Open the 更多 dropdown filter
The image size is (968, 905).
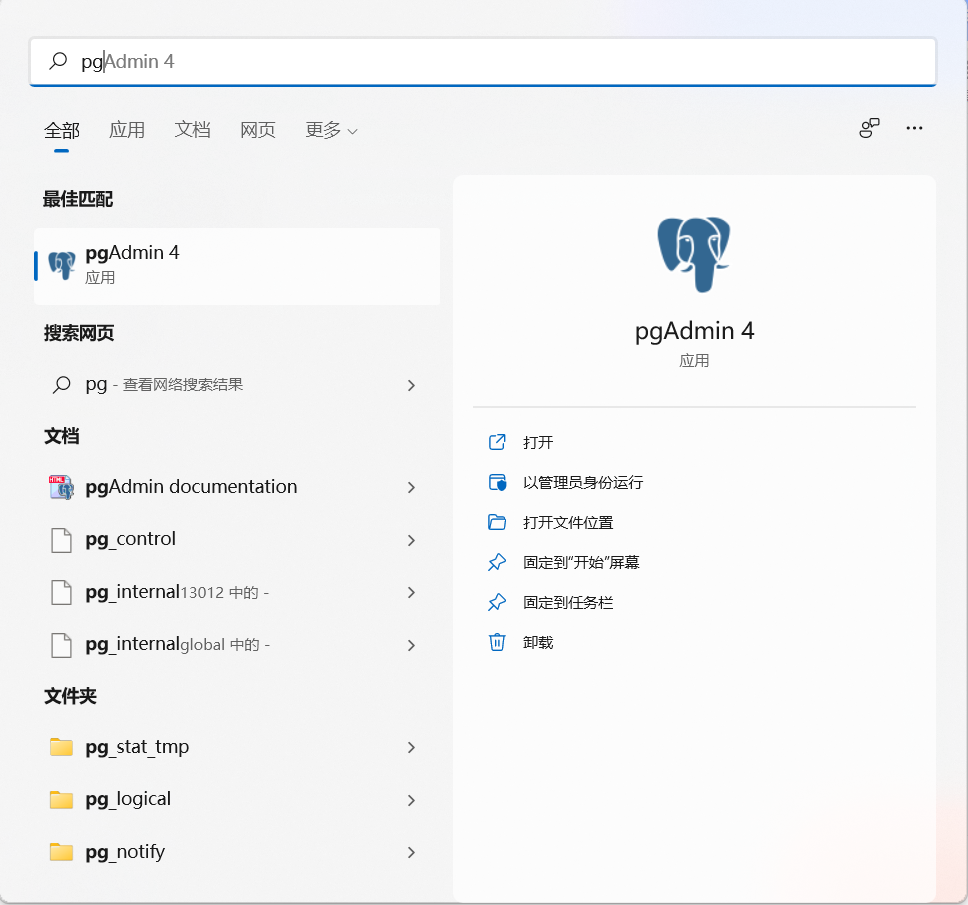coord(332,130)
